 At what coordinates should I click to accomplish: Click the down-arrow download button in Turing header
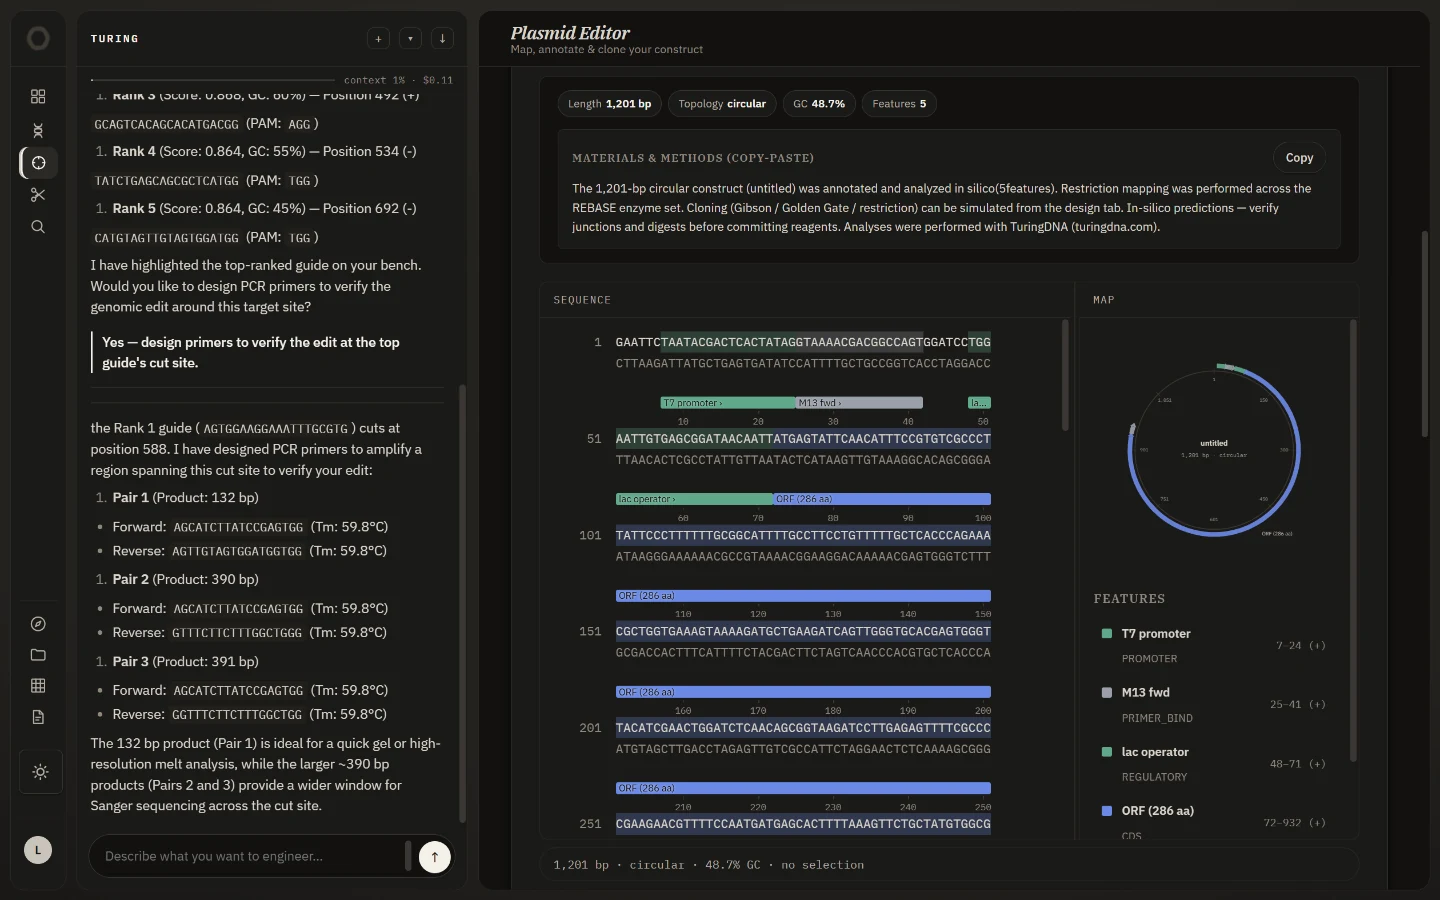coord(442,39)
